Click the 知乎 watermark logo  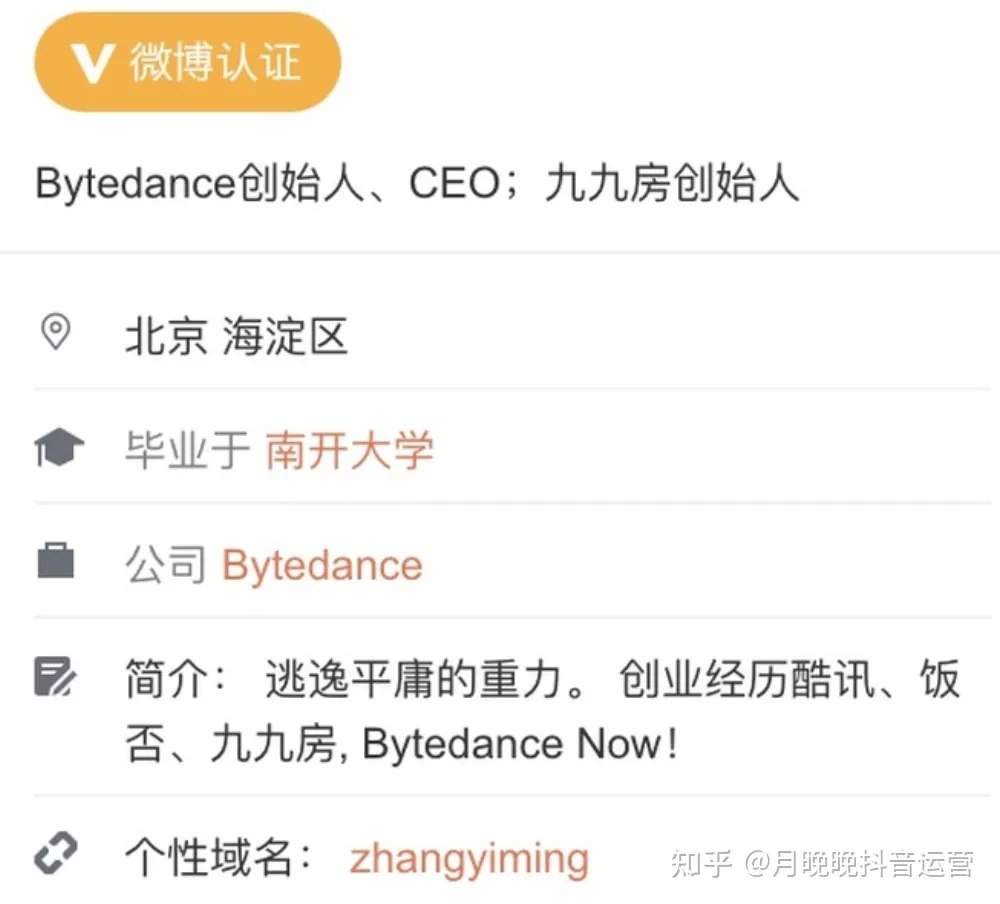pos(702,863)
